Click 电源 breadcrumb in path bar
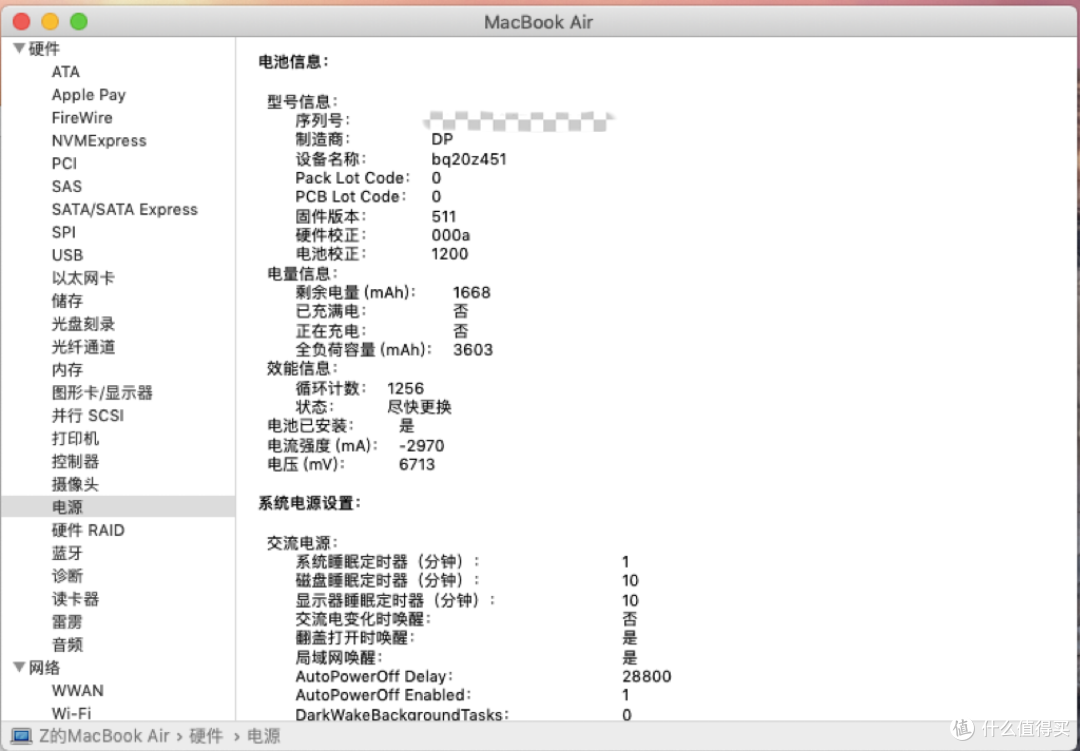The image size is (1080, 751). (264, 736)
